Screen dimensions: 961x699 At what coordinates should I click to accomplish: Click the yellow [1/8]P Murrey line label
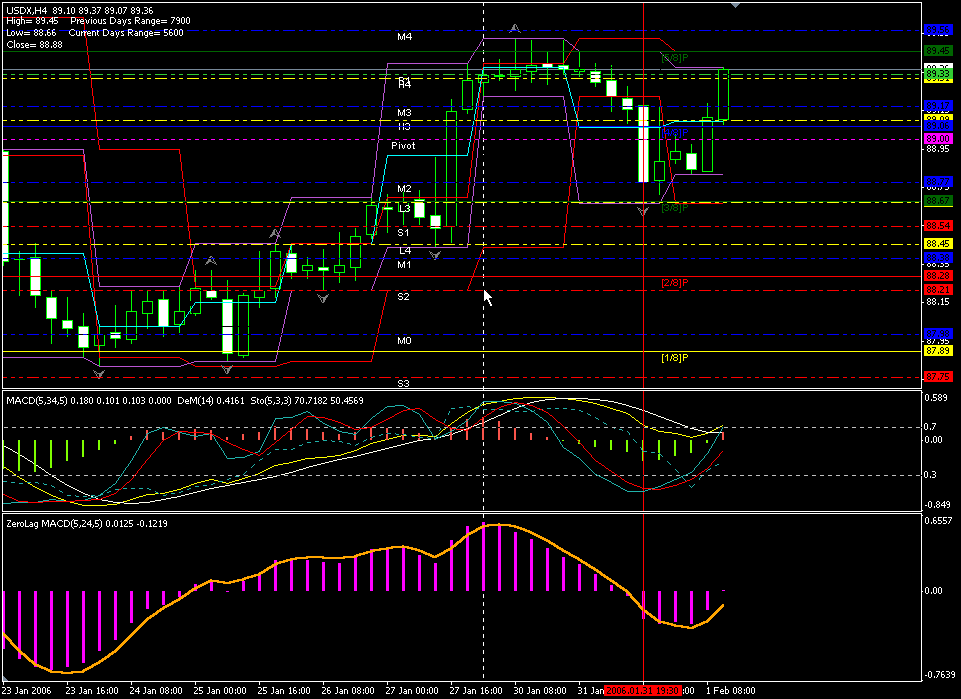674,358
